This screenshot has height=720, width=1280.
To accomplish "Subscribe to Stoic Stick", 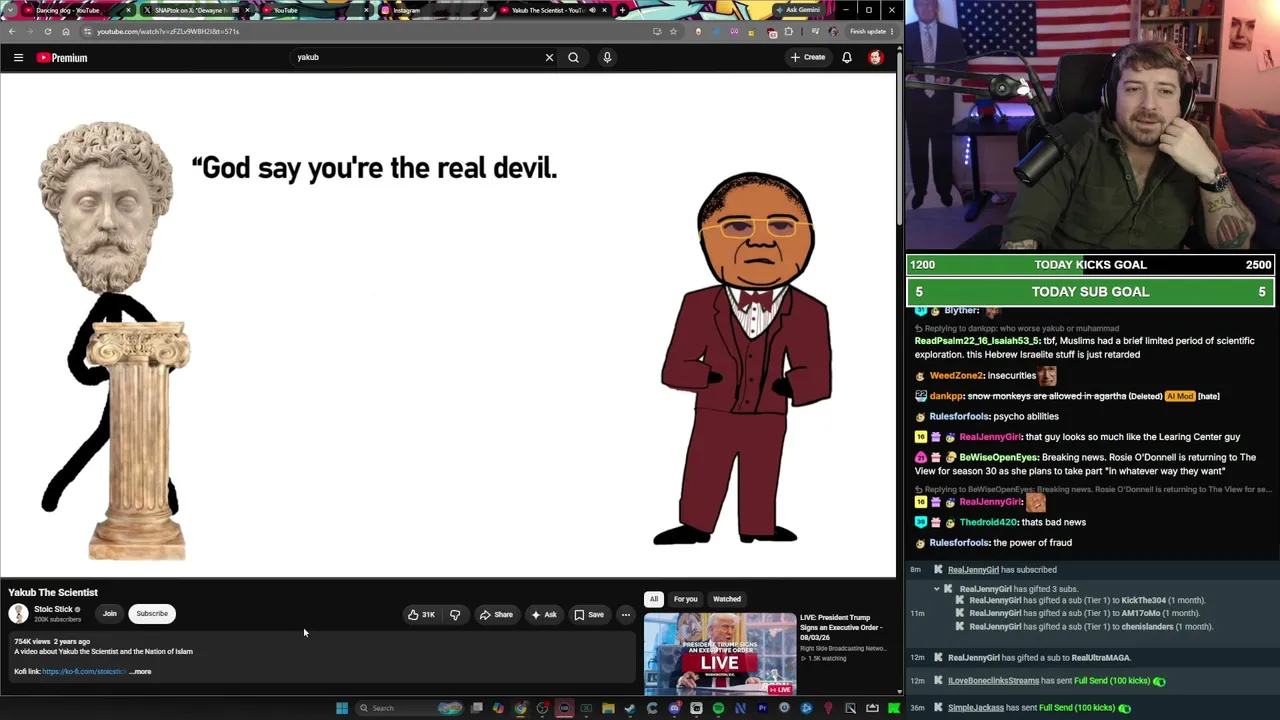I will pos(152,614).
